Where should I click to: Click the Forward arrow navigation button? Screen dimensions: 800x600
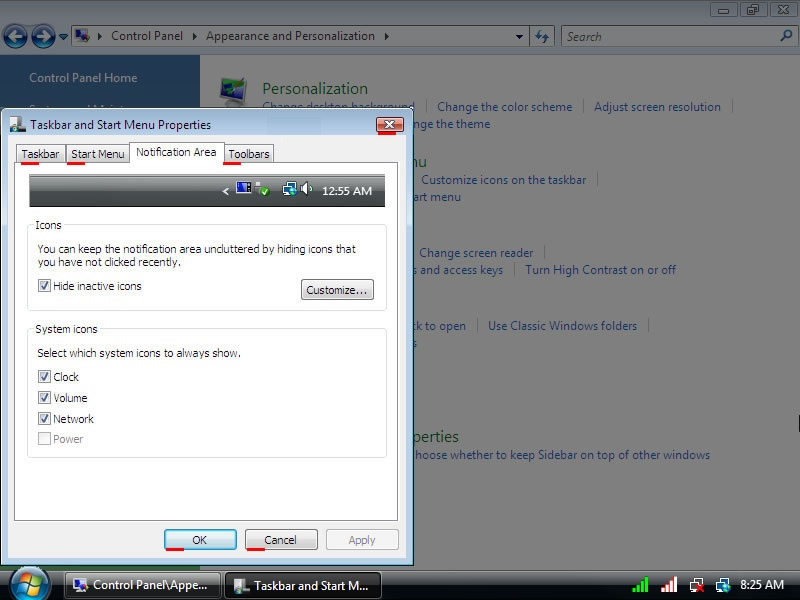click(43, 37)
